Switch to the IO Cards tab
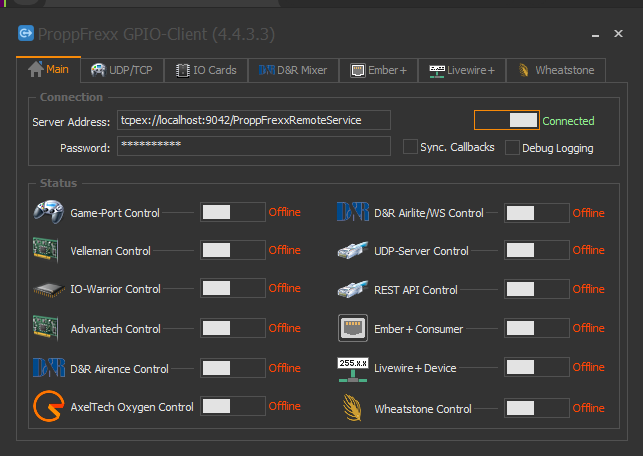This screenshot has height=456, width=643. (206, 70)
